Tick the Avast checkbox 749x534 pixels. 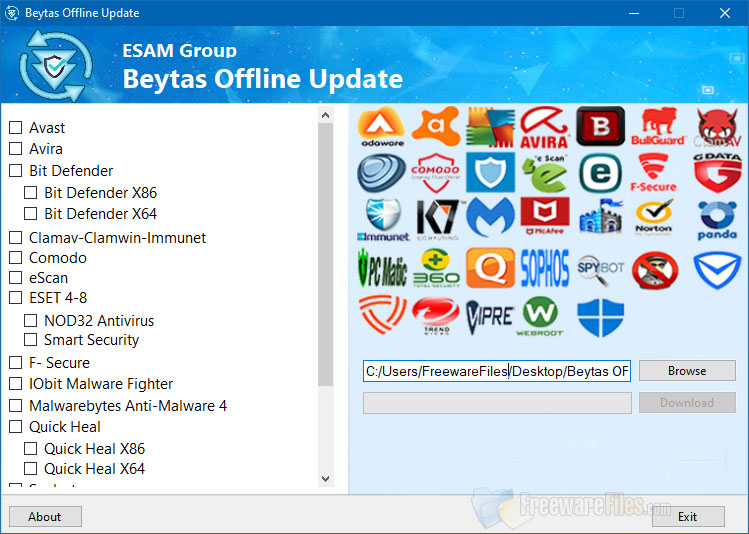pyautogui.click(x=16, y=128)
